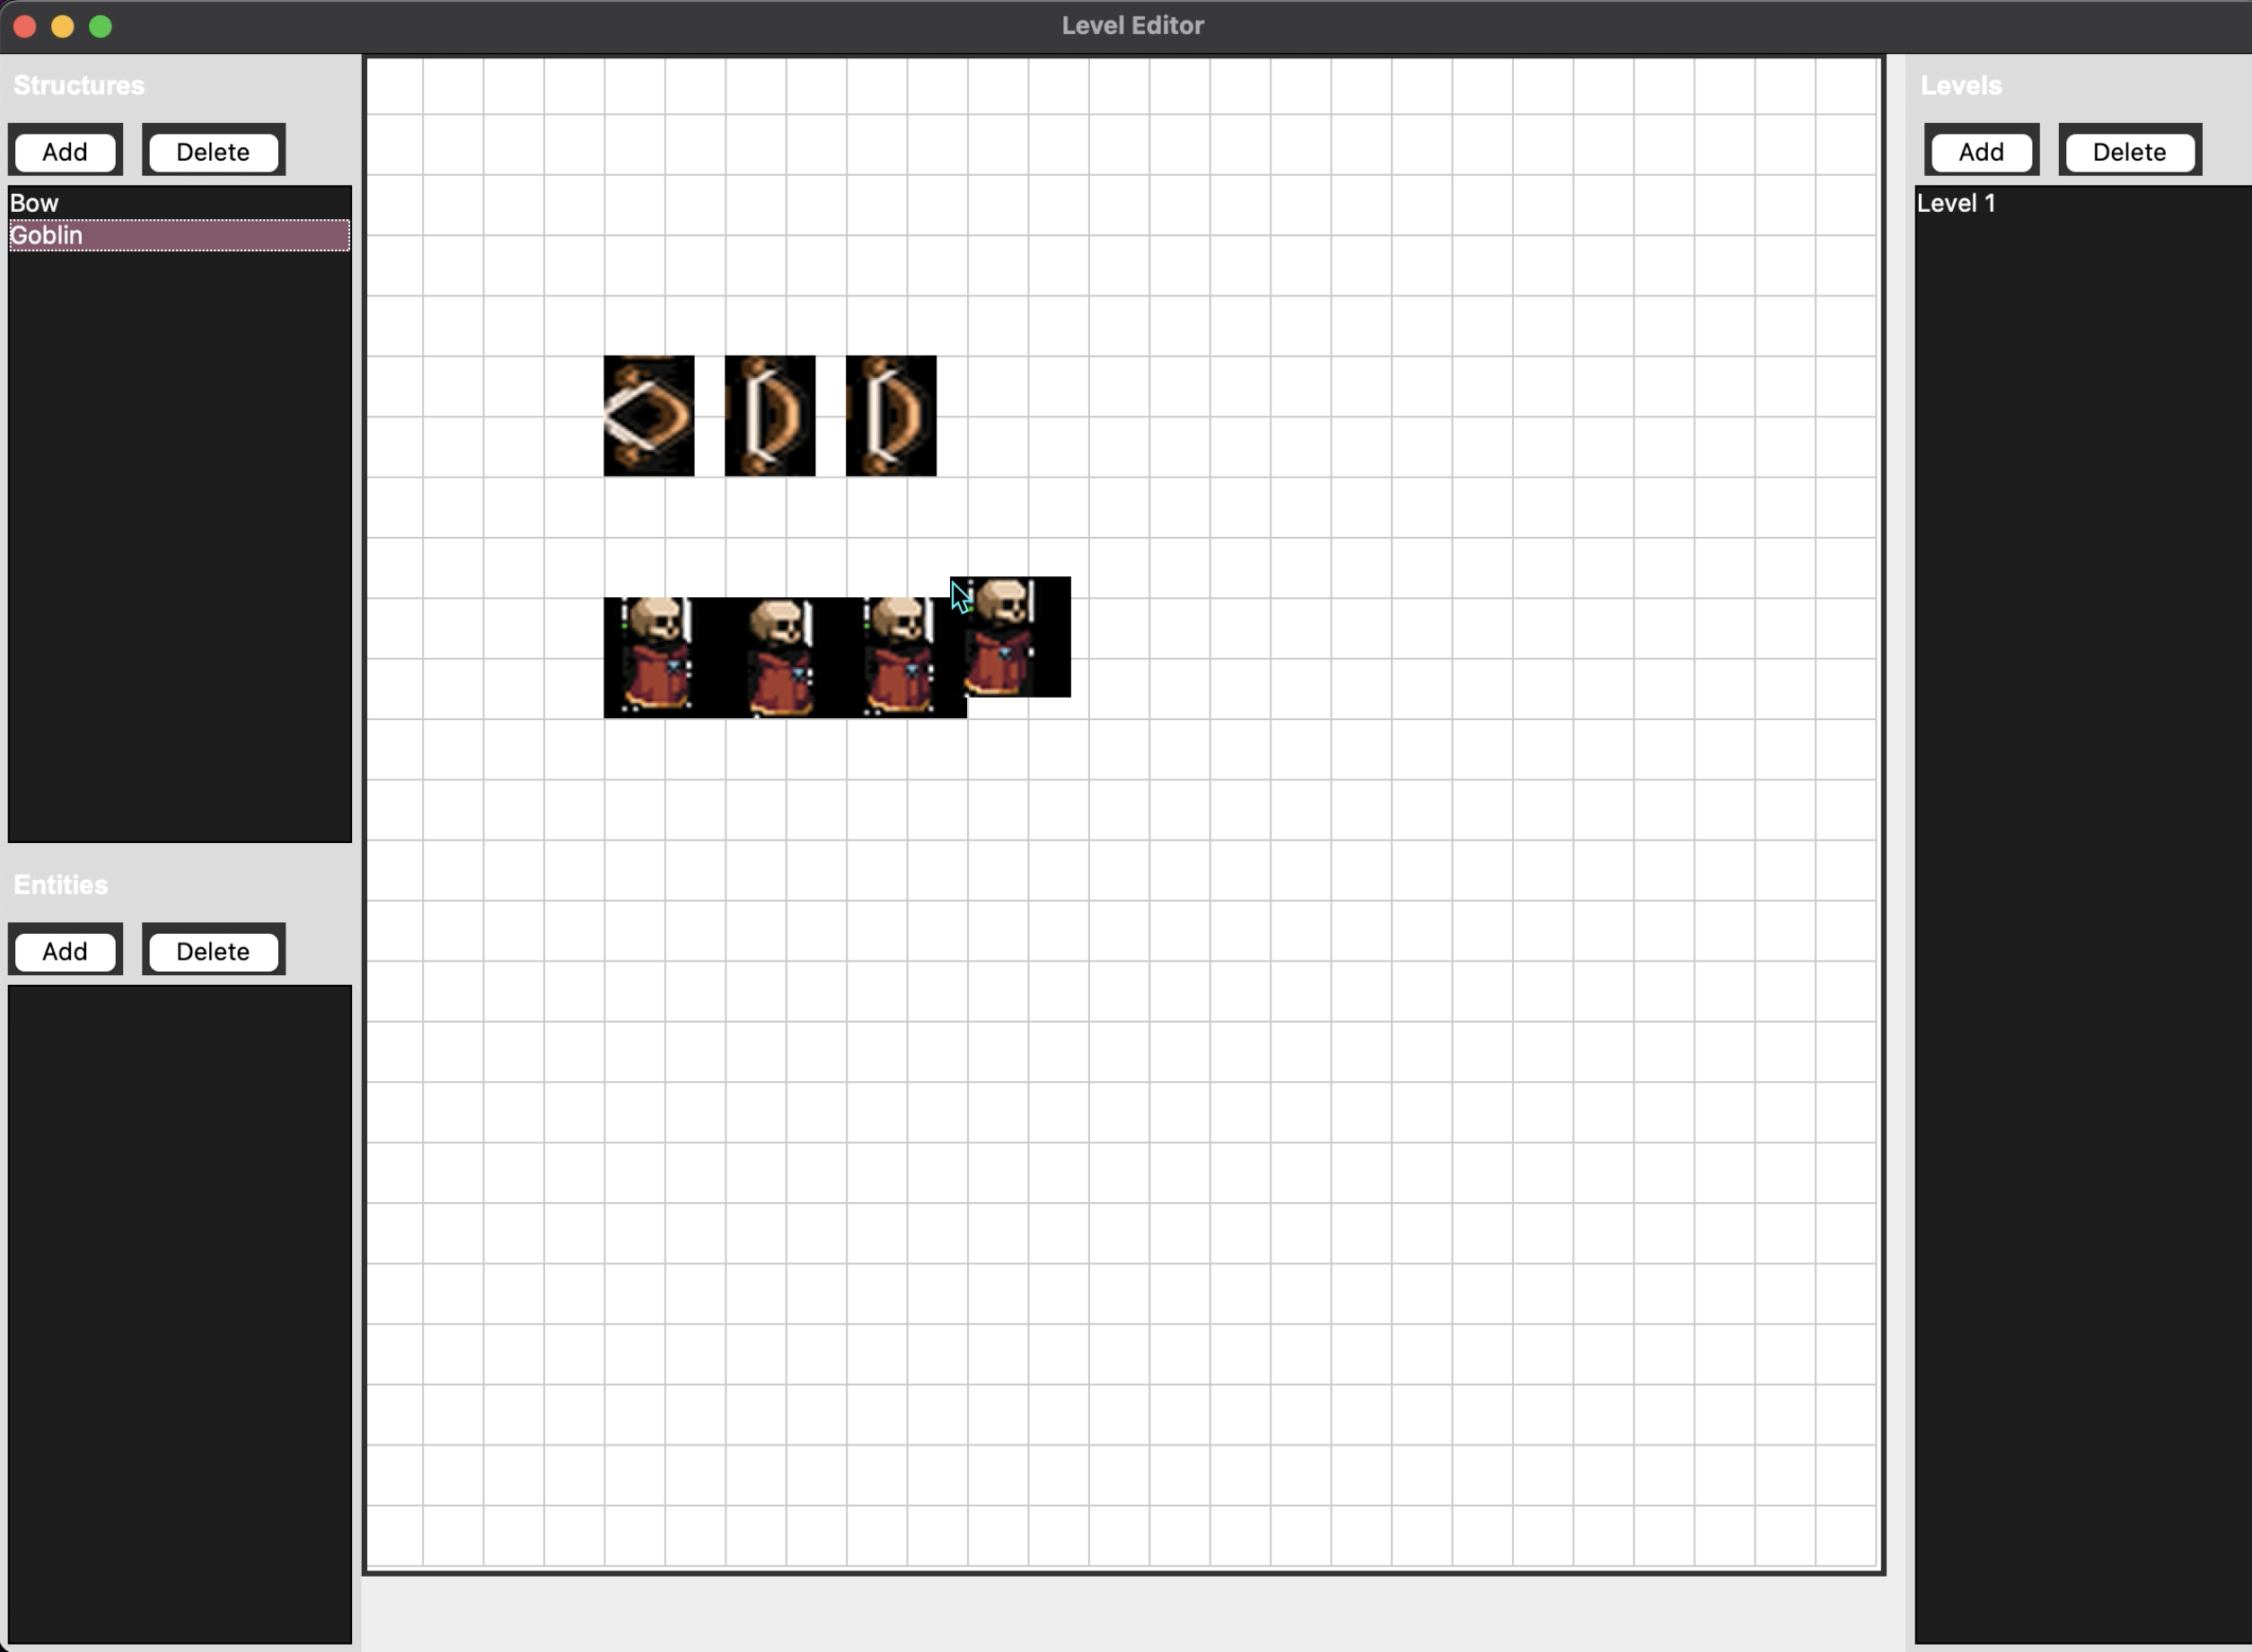The image size is (2252, 1652).
Task: Click the raised fourth skeleton sprite near the cursor
Action: click(x=1010, y=637)
